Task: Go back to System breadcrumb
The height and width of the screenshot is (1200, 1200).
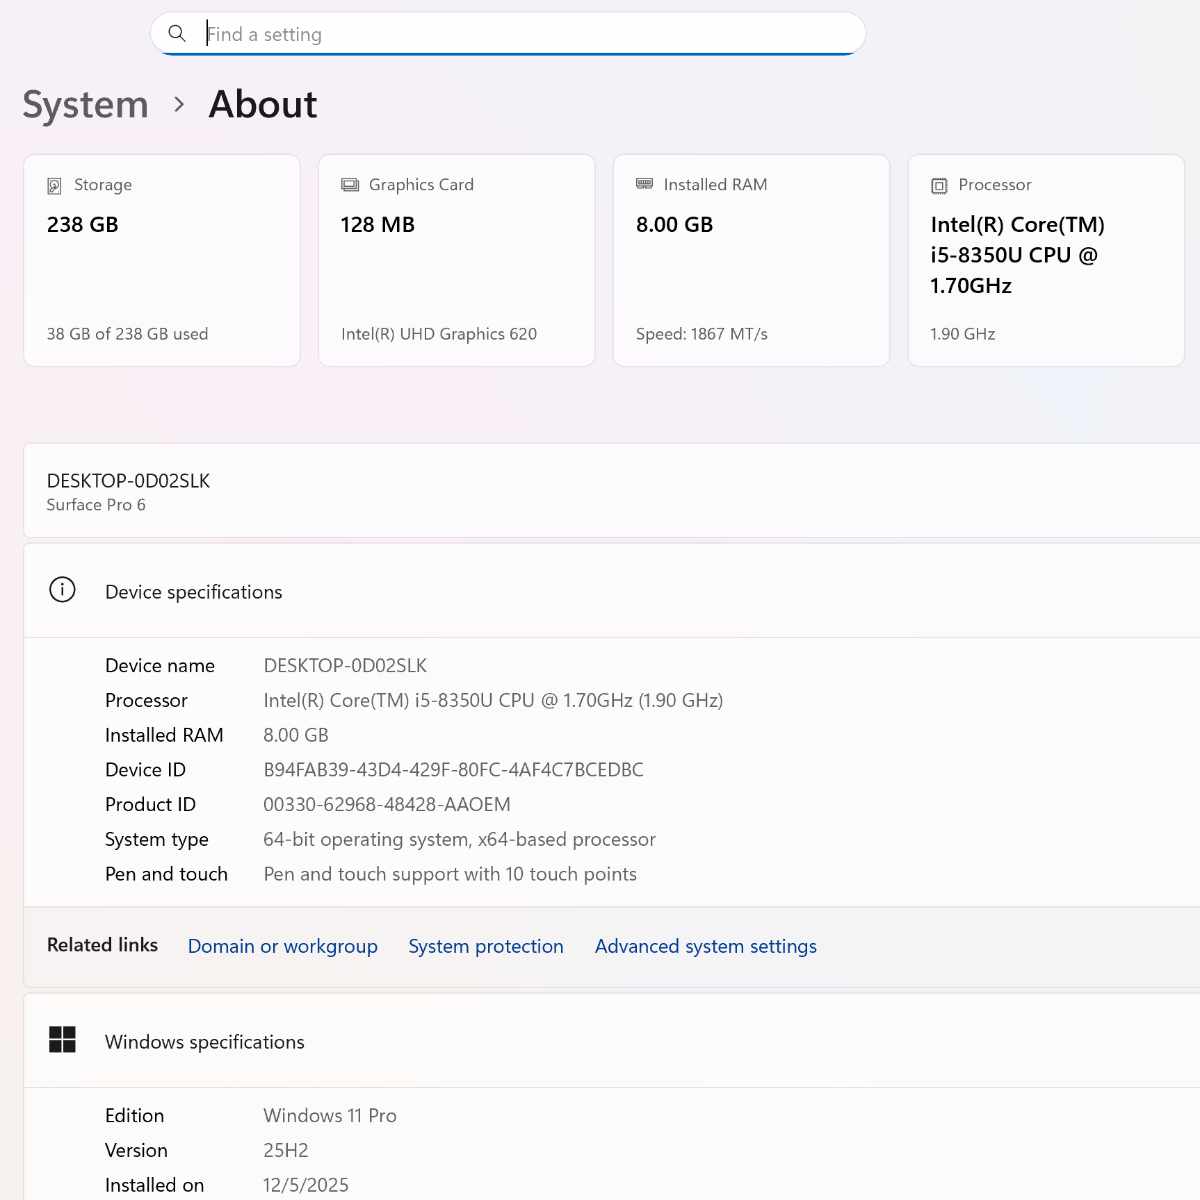Action: [x=85, y=104]
